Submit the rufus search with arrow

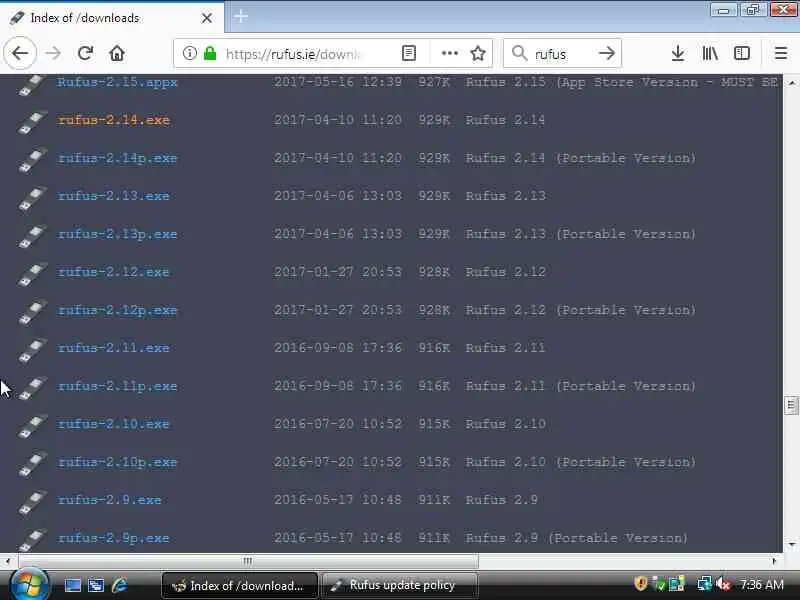click(607, 53)
